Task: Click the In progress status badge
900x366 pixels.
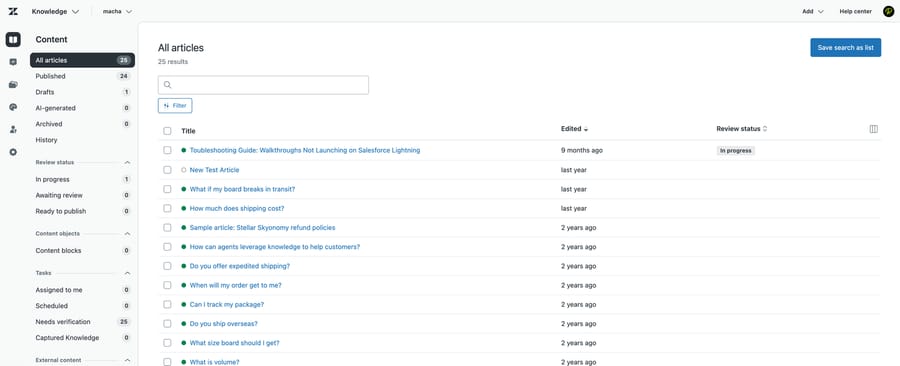Action: point(736,151)
